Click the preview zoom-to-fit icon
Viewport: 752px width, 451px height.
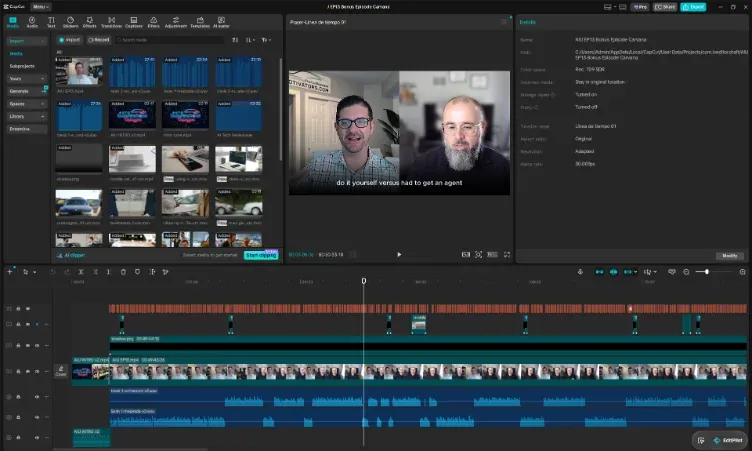coord(479,255)
